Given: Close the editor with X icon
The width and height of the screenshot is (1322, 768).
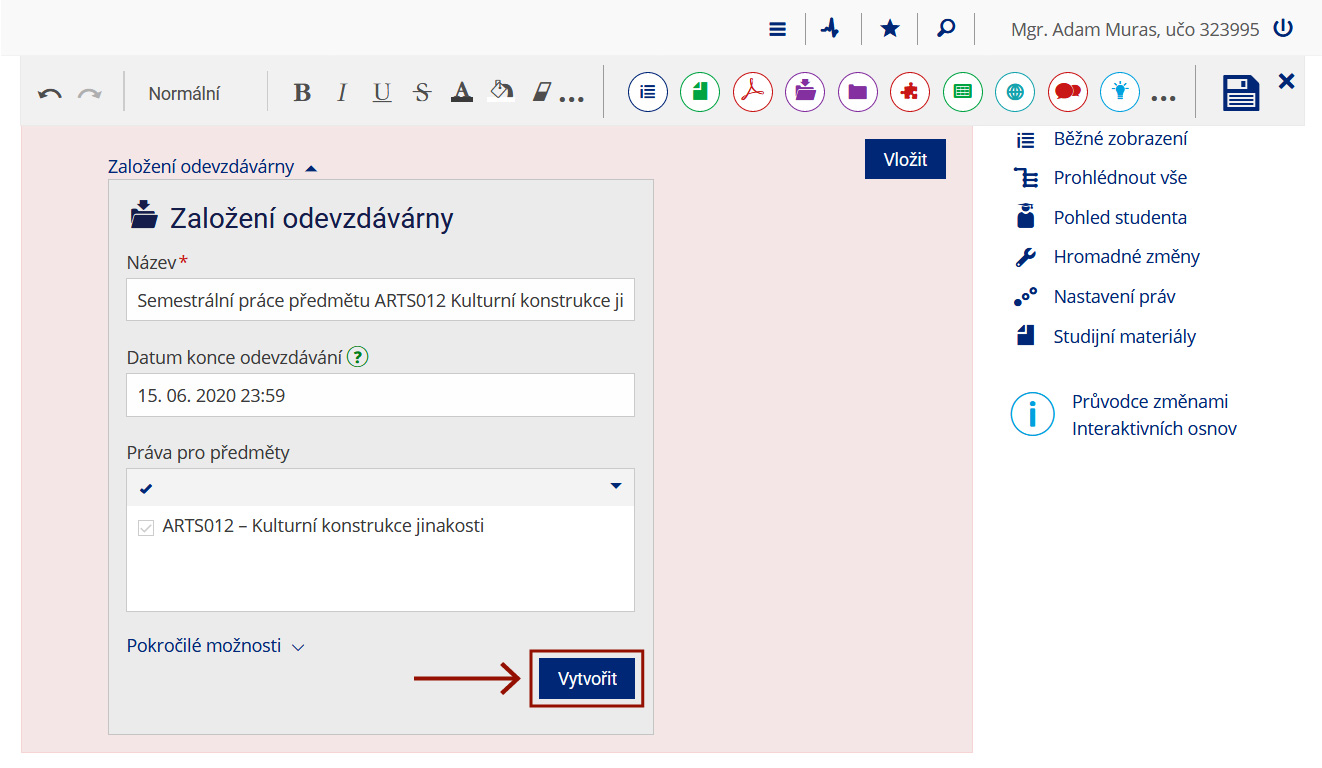Looking at the screenshot, I should pyautogui.click(x=1286, y=81).
